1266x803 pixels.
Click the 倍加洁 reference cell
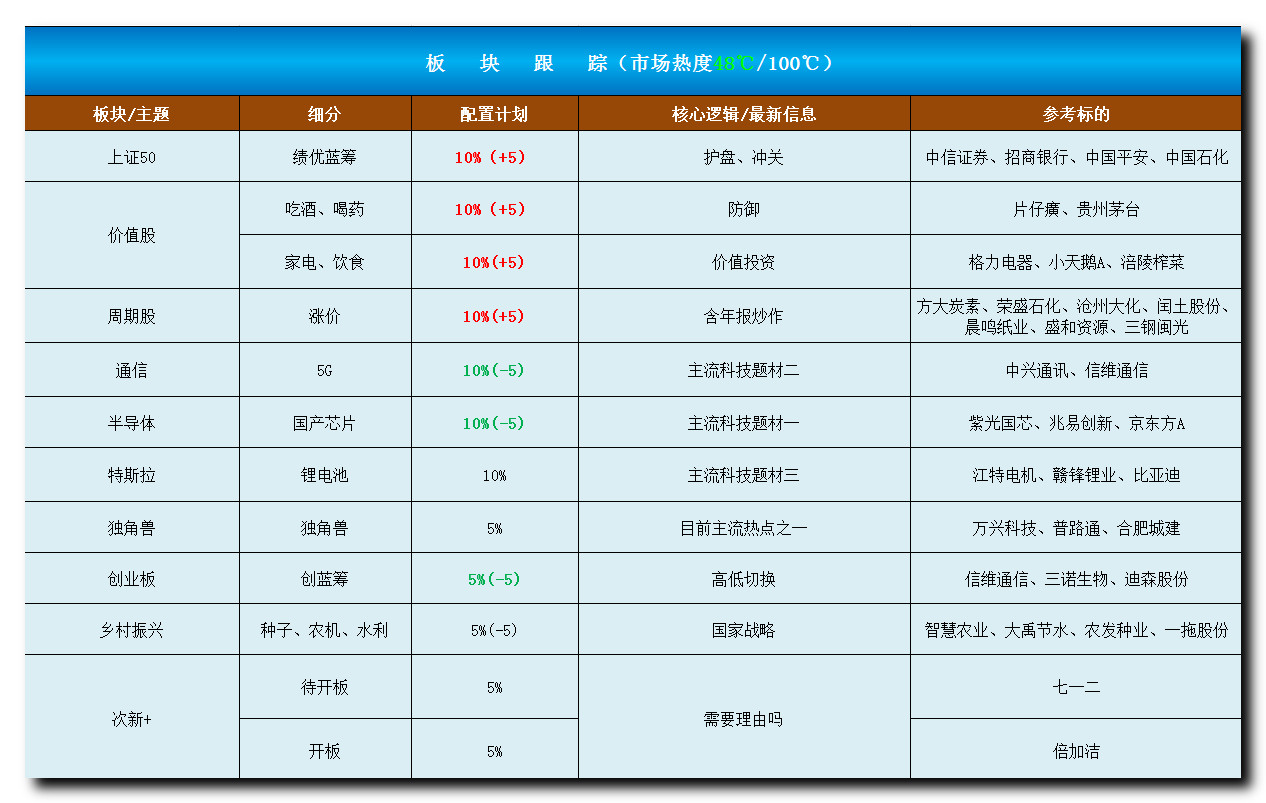point(1076,750)
